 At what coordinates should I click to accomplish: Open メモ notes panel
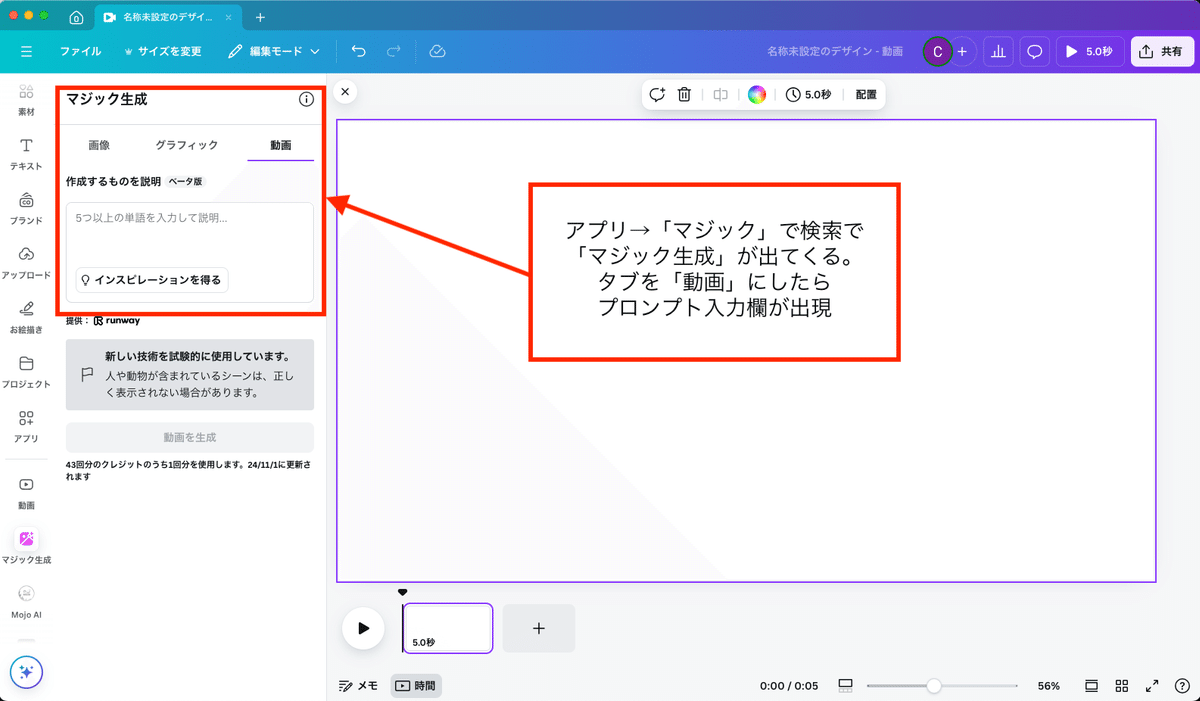point(358,686)
